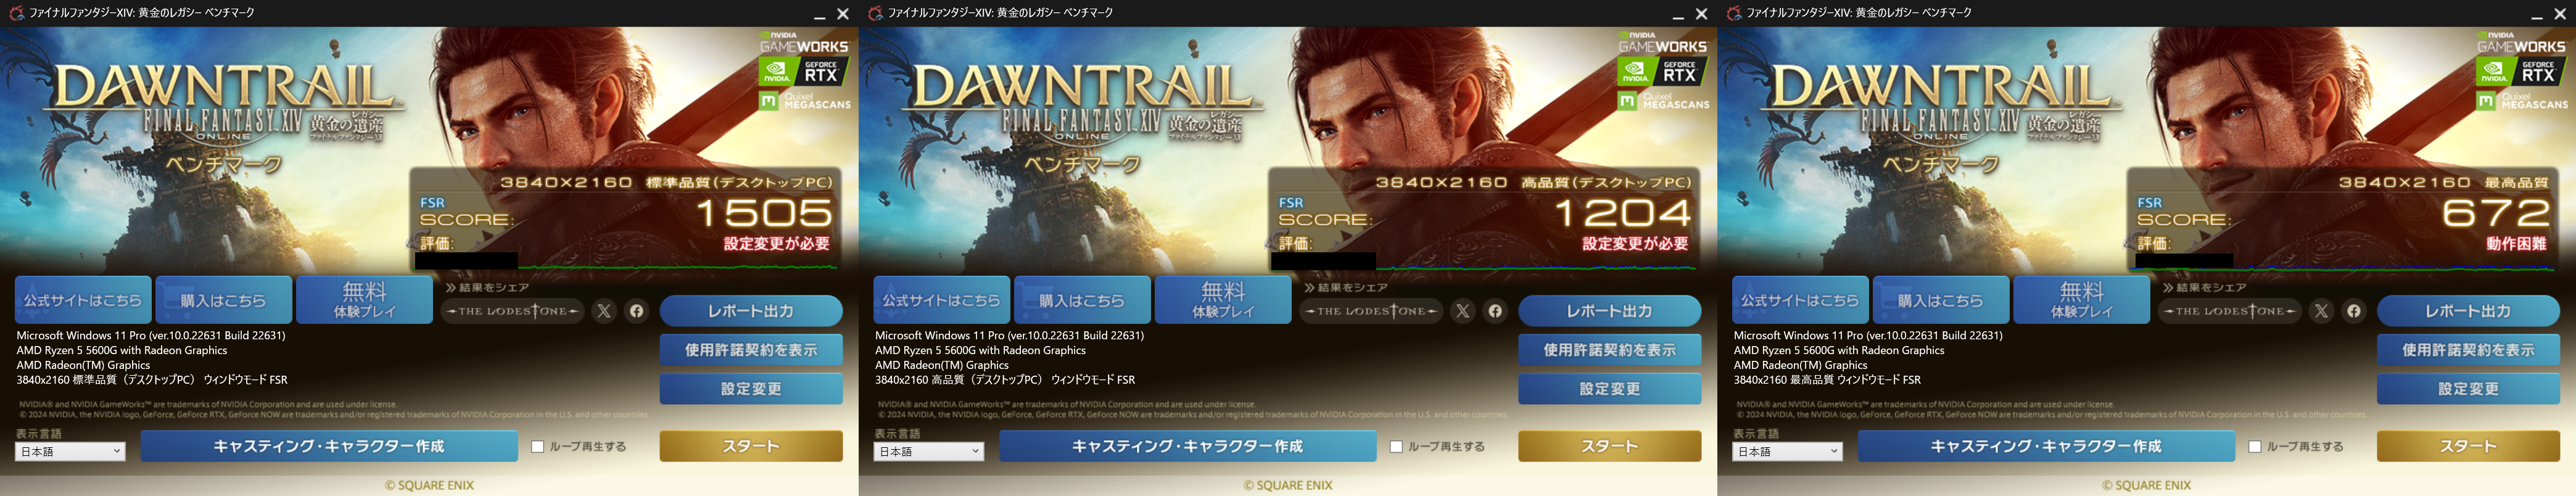Open 表示言語 dropdown in right window
This screenshot has height=496, width=2576.
tap(1788, 452)
